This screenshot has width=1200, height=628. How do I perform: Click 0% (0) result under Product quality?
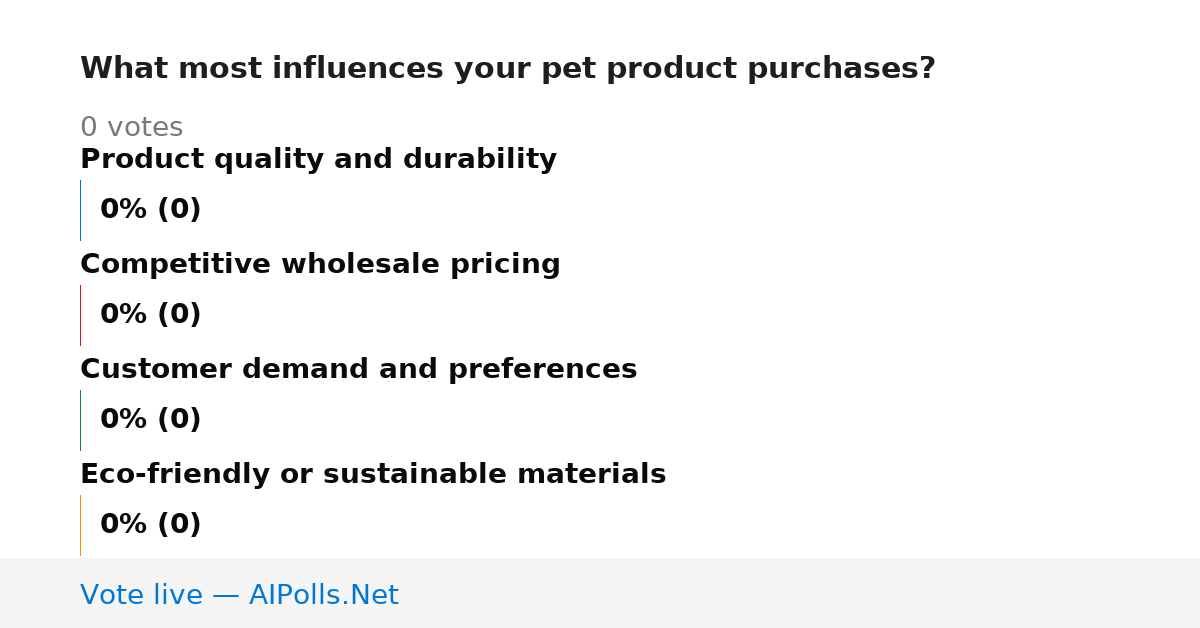pos(151,210)
